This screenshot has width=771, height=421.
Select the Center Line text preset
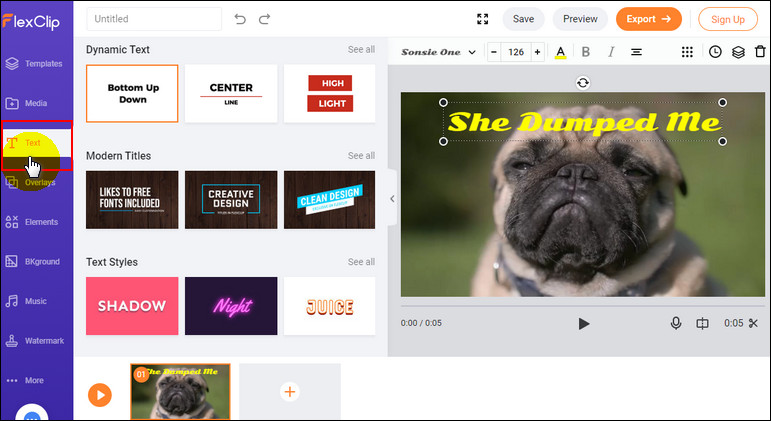[231, 93]
